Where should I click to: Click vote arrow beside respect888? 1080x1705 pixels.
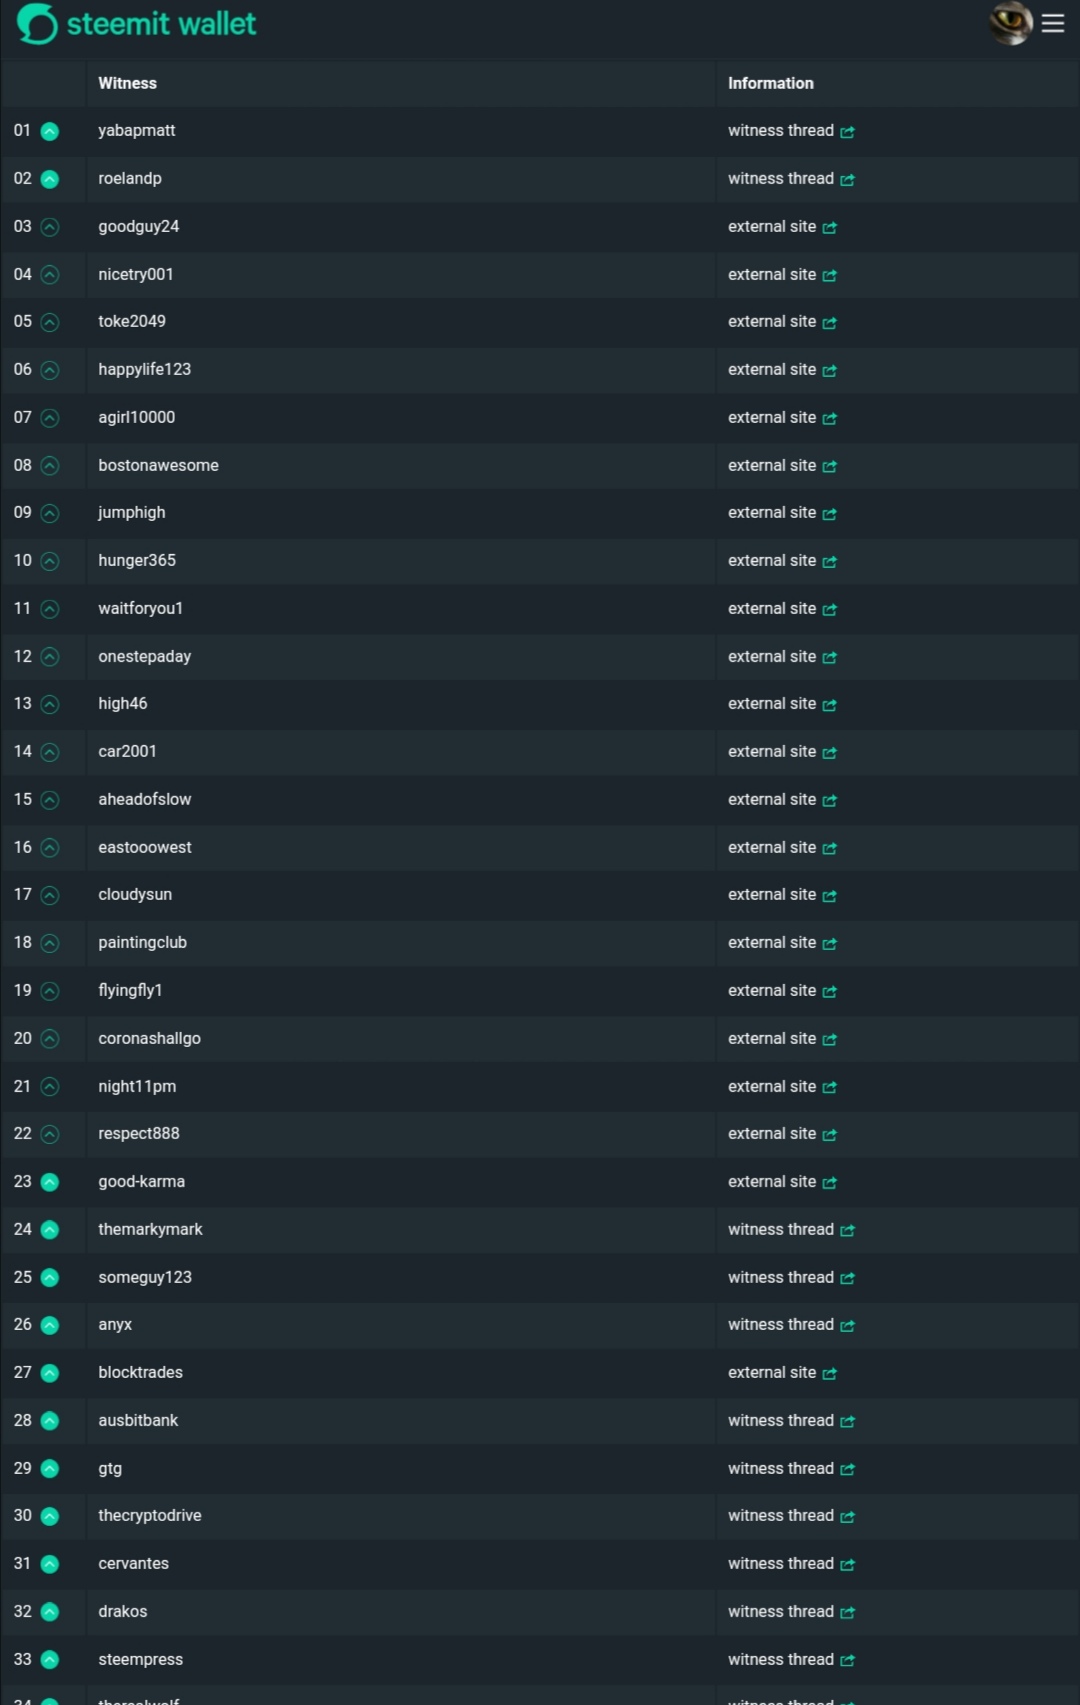coord(50,1134)
